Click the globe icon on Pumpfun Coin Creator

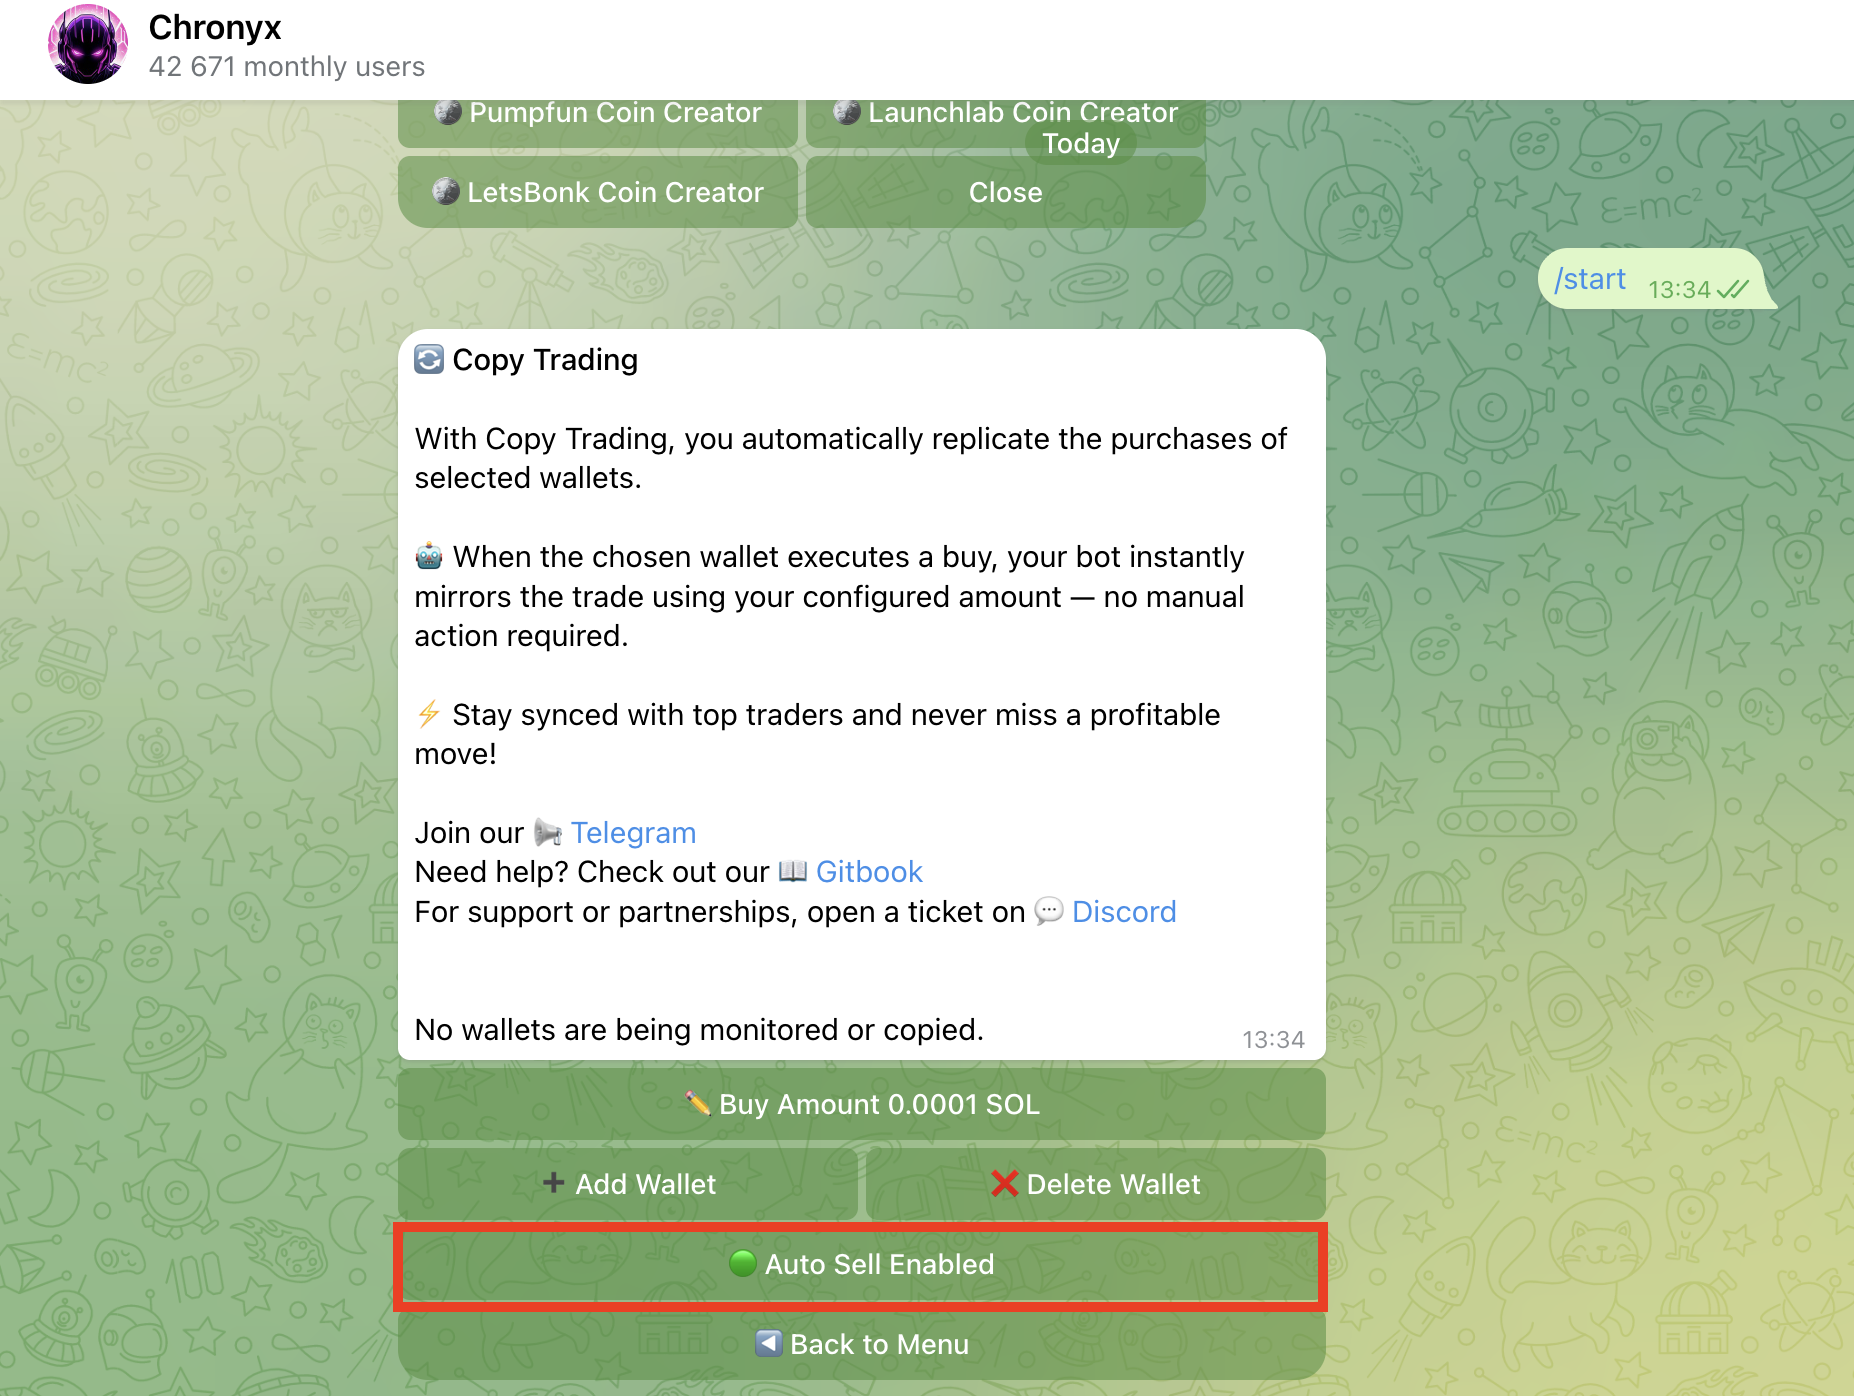point(447,112)
